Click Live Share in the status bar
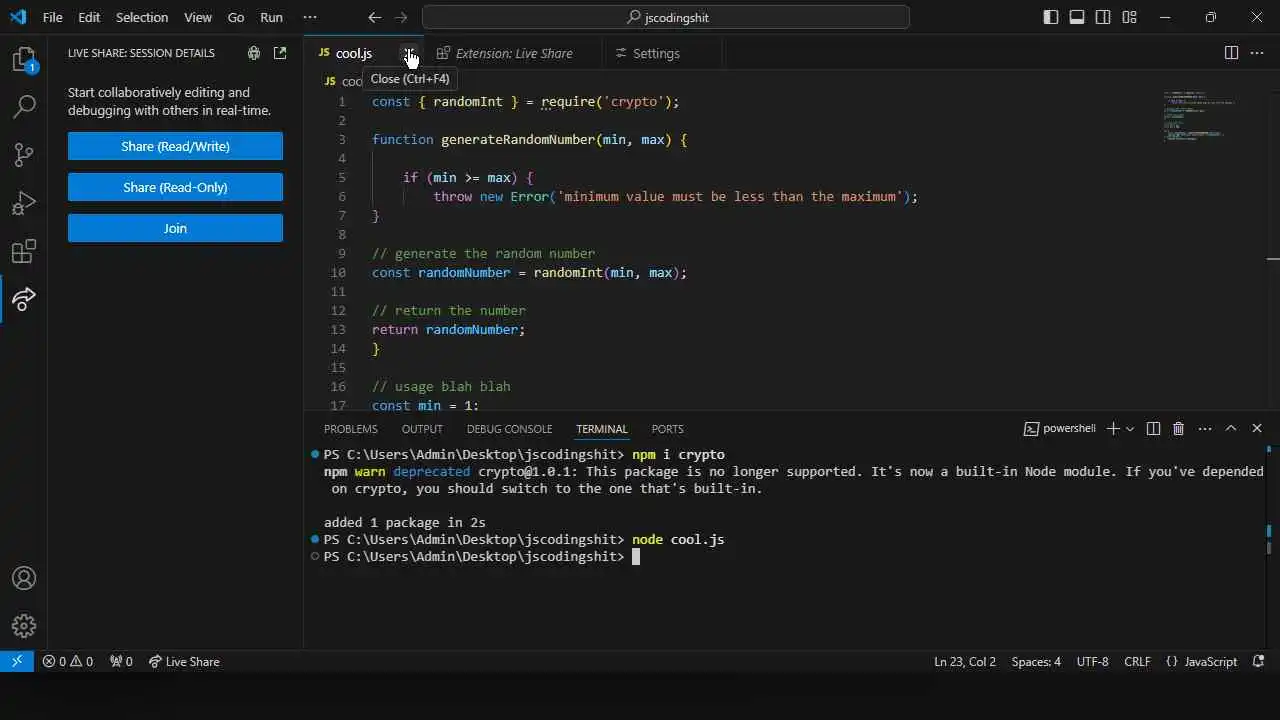The width and height of the screenshot is (1280, 720). pyautogui.click(x=184, y=661)
